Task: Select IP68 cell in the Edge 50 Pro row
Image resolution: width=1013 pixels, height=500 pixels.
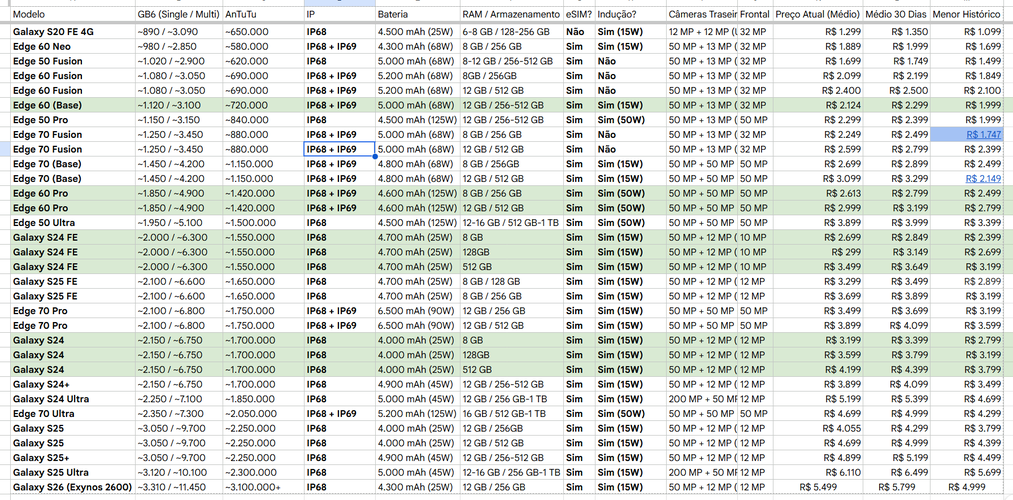Action: click(x=340, y=120)
